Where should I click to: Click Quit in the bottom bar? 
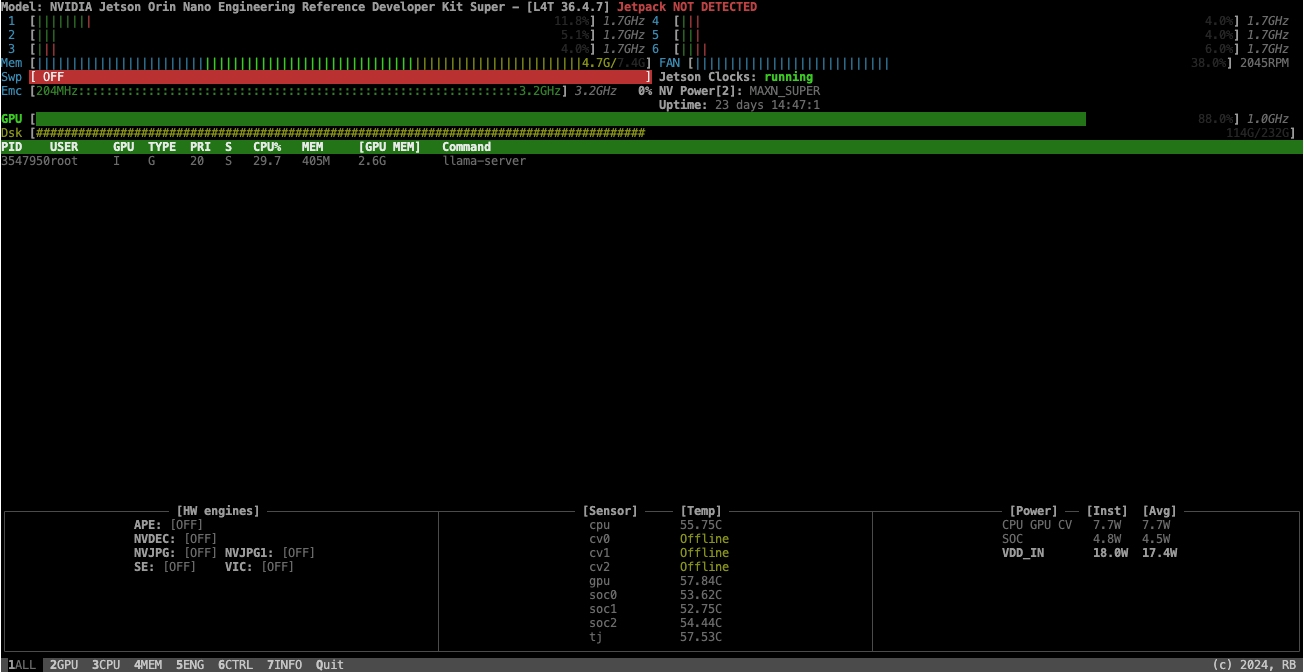[x=330, y=665]
